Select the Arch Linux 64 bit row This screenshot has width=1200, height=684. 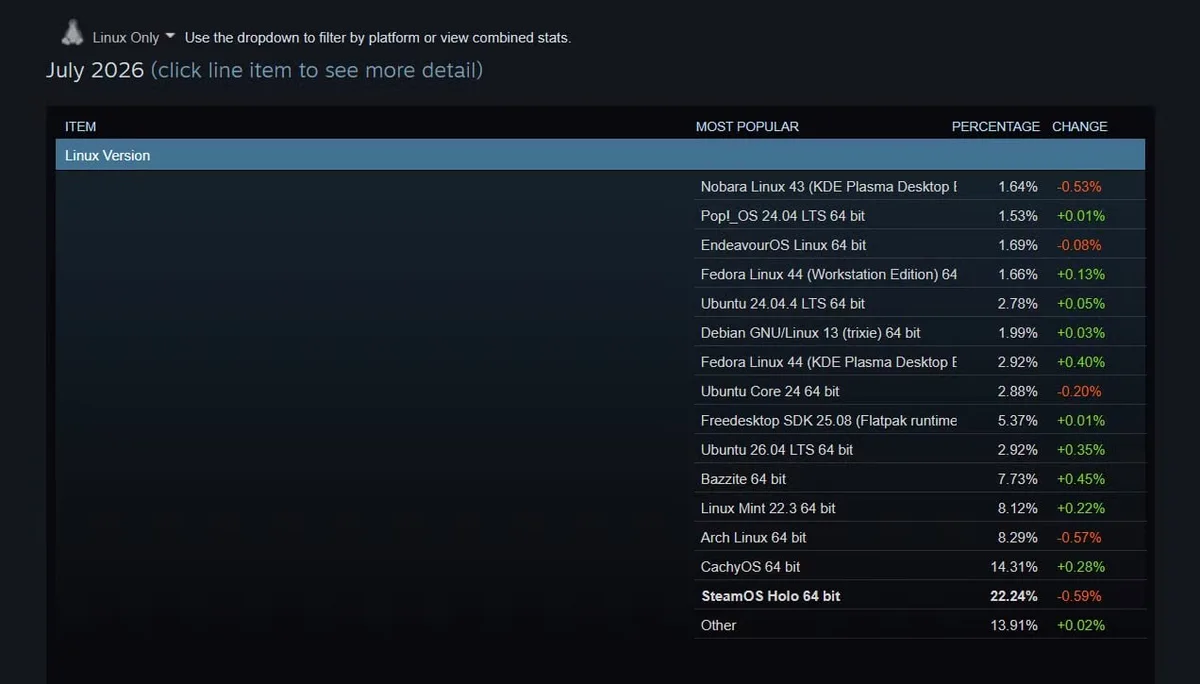(920, 537)
